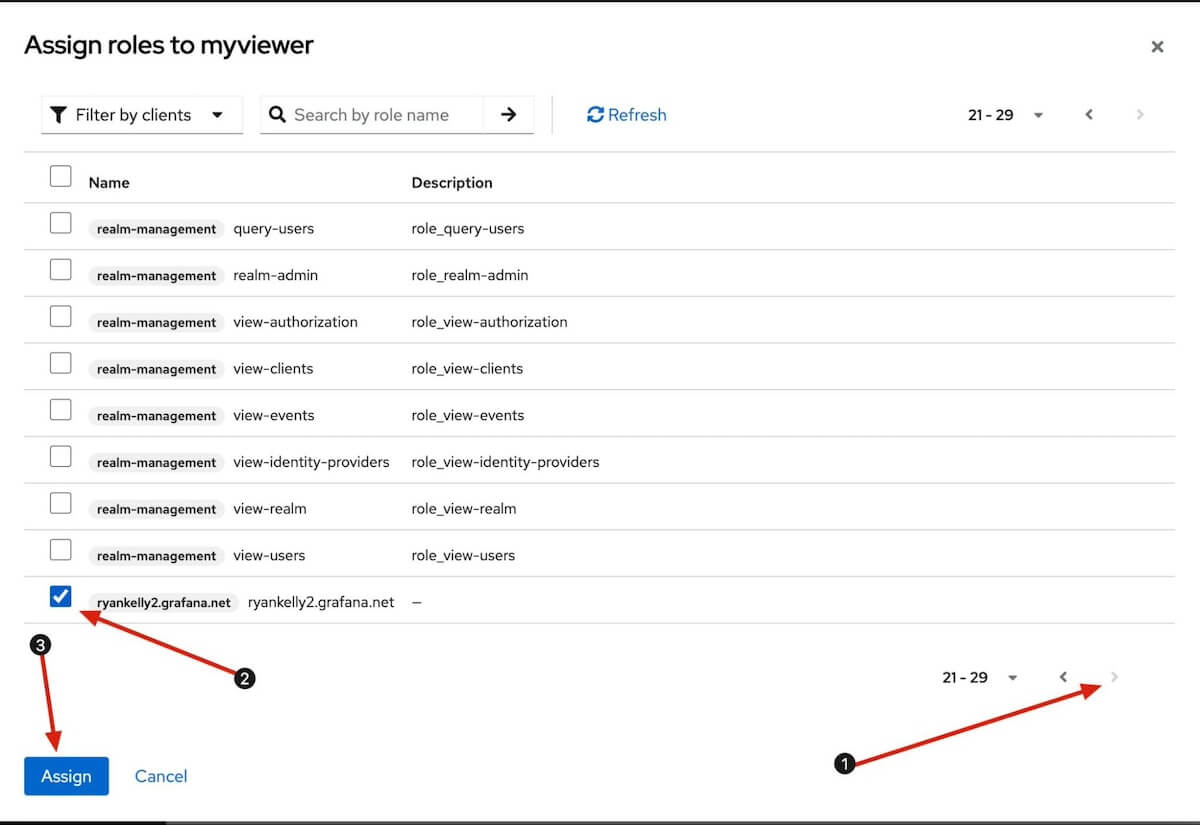Go to next page using top pagination
This screenshot has width=1200, height=825.
pos(1140,115)
